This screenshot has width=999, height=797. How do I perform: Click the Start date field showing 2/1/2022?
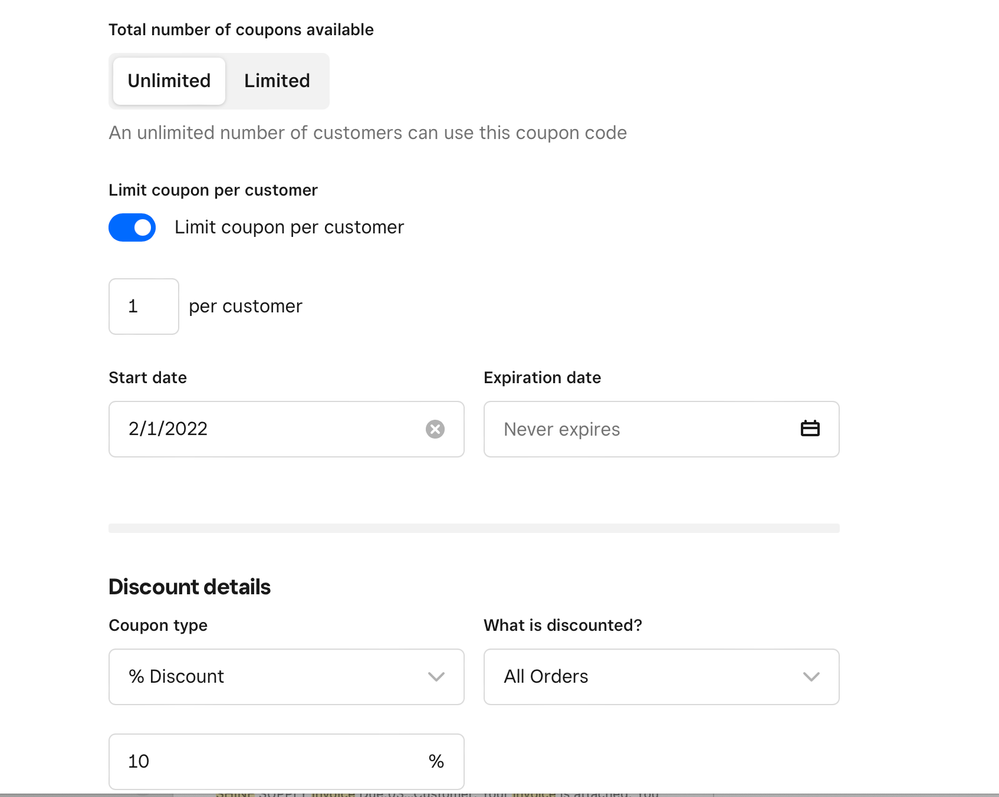260,429
